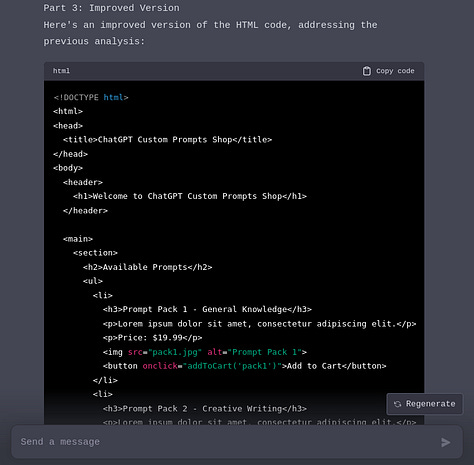Click the 'Prompt Pack 1 - General Knowledge' line
The width and height of the screenshot is (474, 465).
pyautogui.click(x=207, y=309)
